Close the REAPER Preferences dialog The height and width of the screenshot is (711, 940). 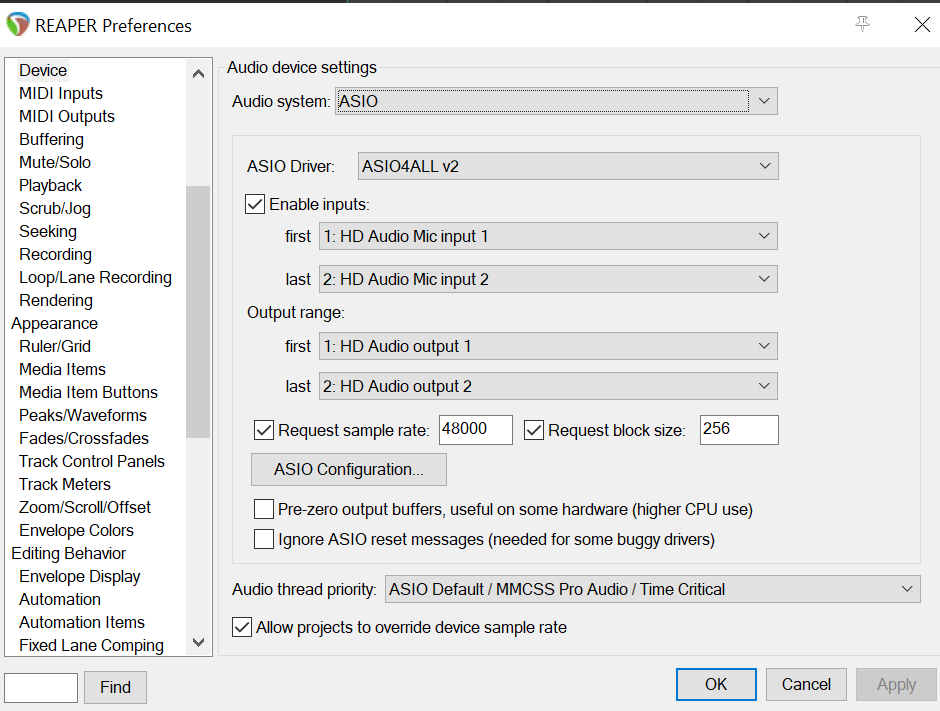point(922,25)
